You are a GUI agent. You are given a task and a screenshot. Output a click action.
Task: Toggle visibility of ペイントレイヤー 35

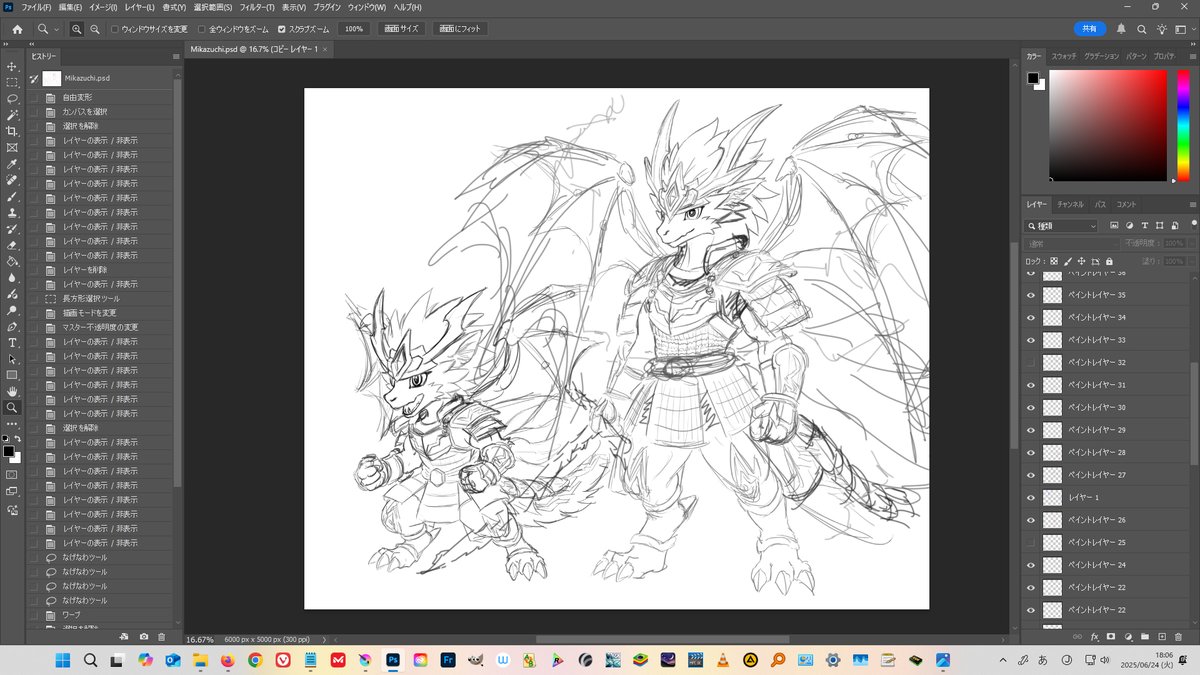tap(1031, 294)
